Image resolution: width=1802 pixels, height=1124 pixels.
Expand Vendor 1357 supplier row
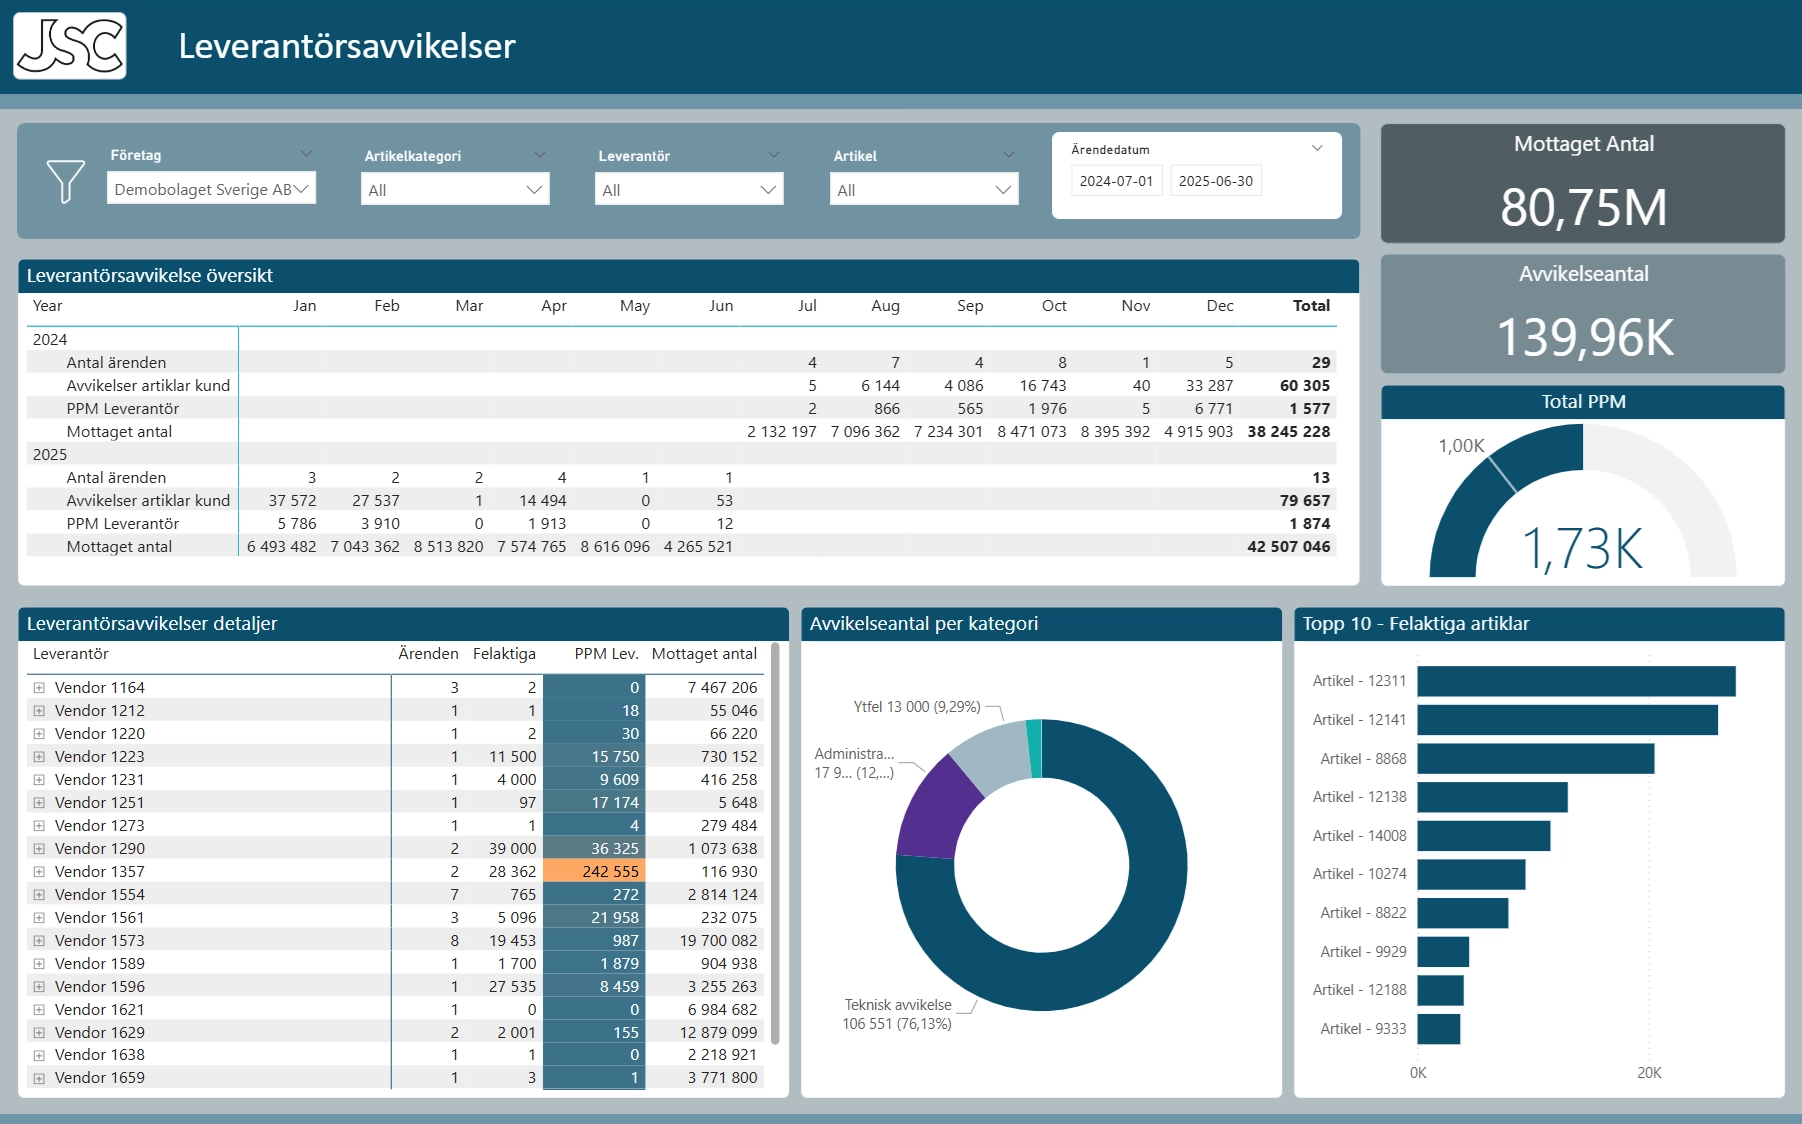click(39, 872)
